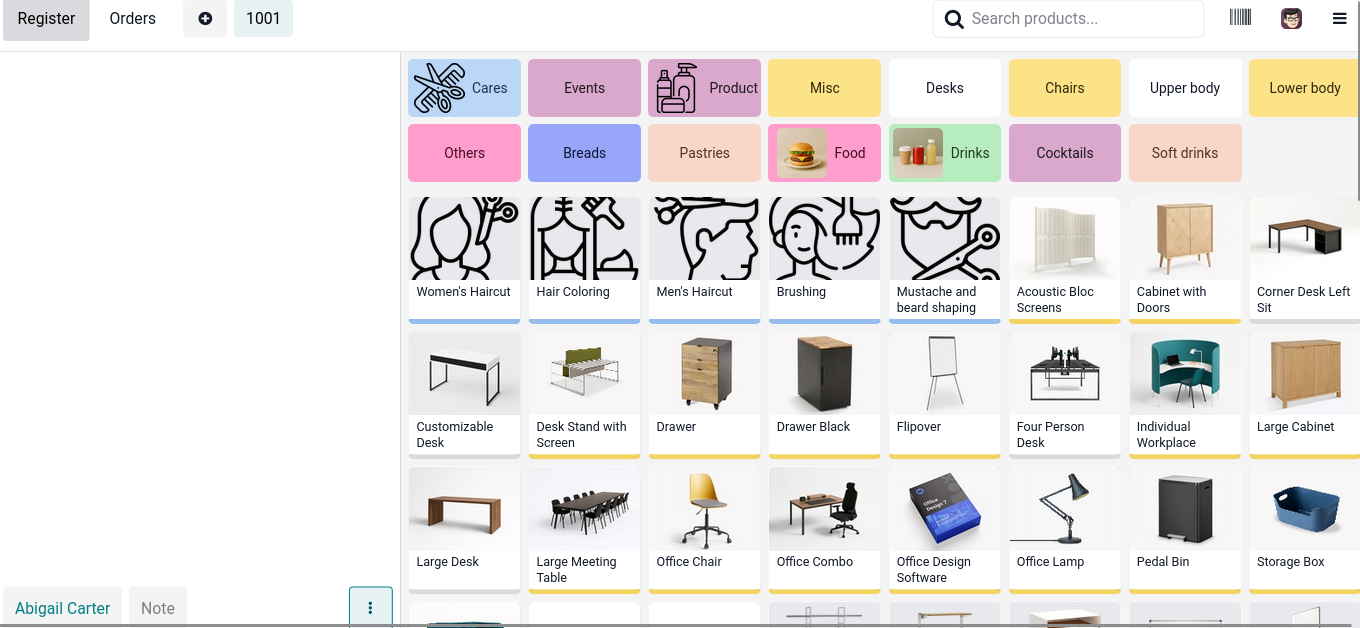Add Women's Haircut service to order

[x=464, y=260]
